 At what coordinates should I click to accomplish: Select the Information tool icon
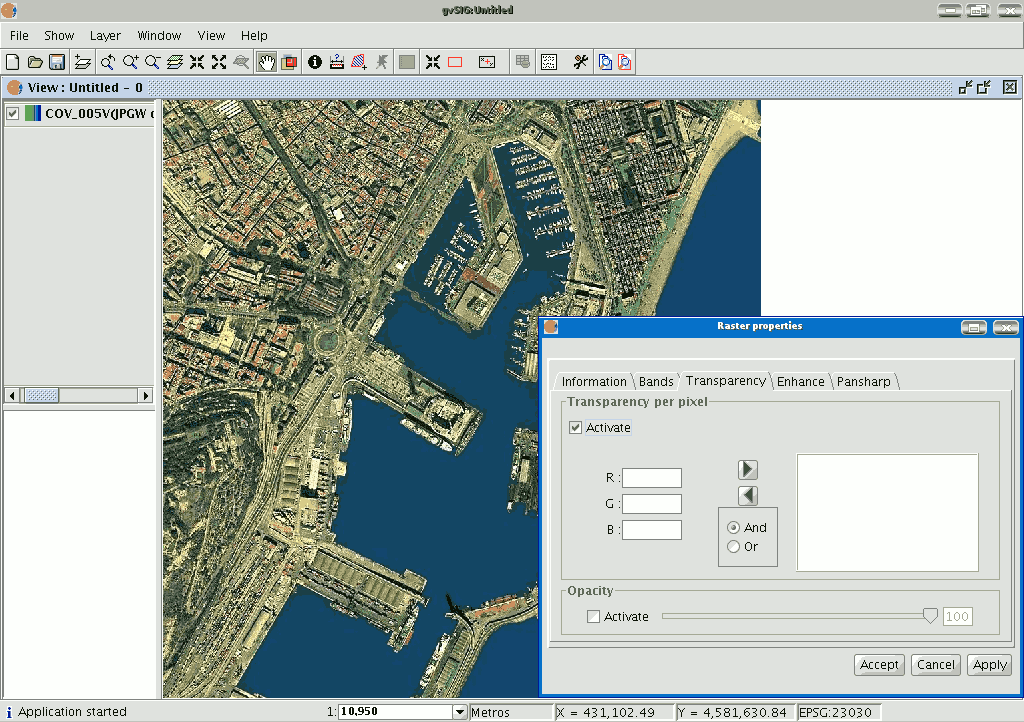315,62
